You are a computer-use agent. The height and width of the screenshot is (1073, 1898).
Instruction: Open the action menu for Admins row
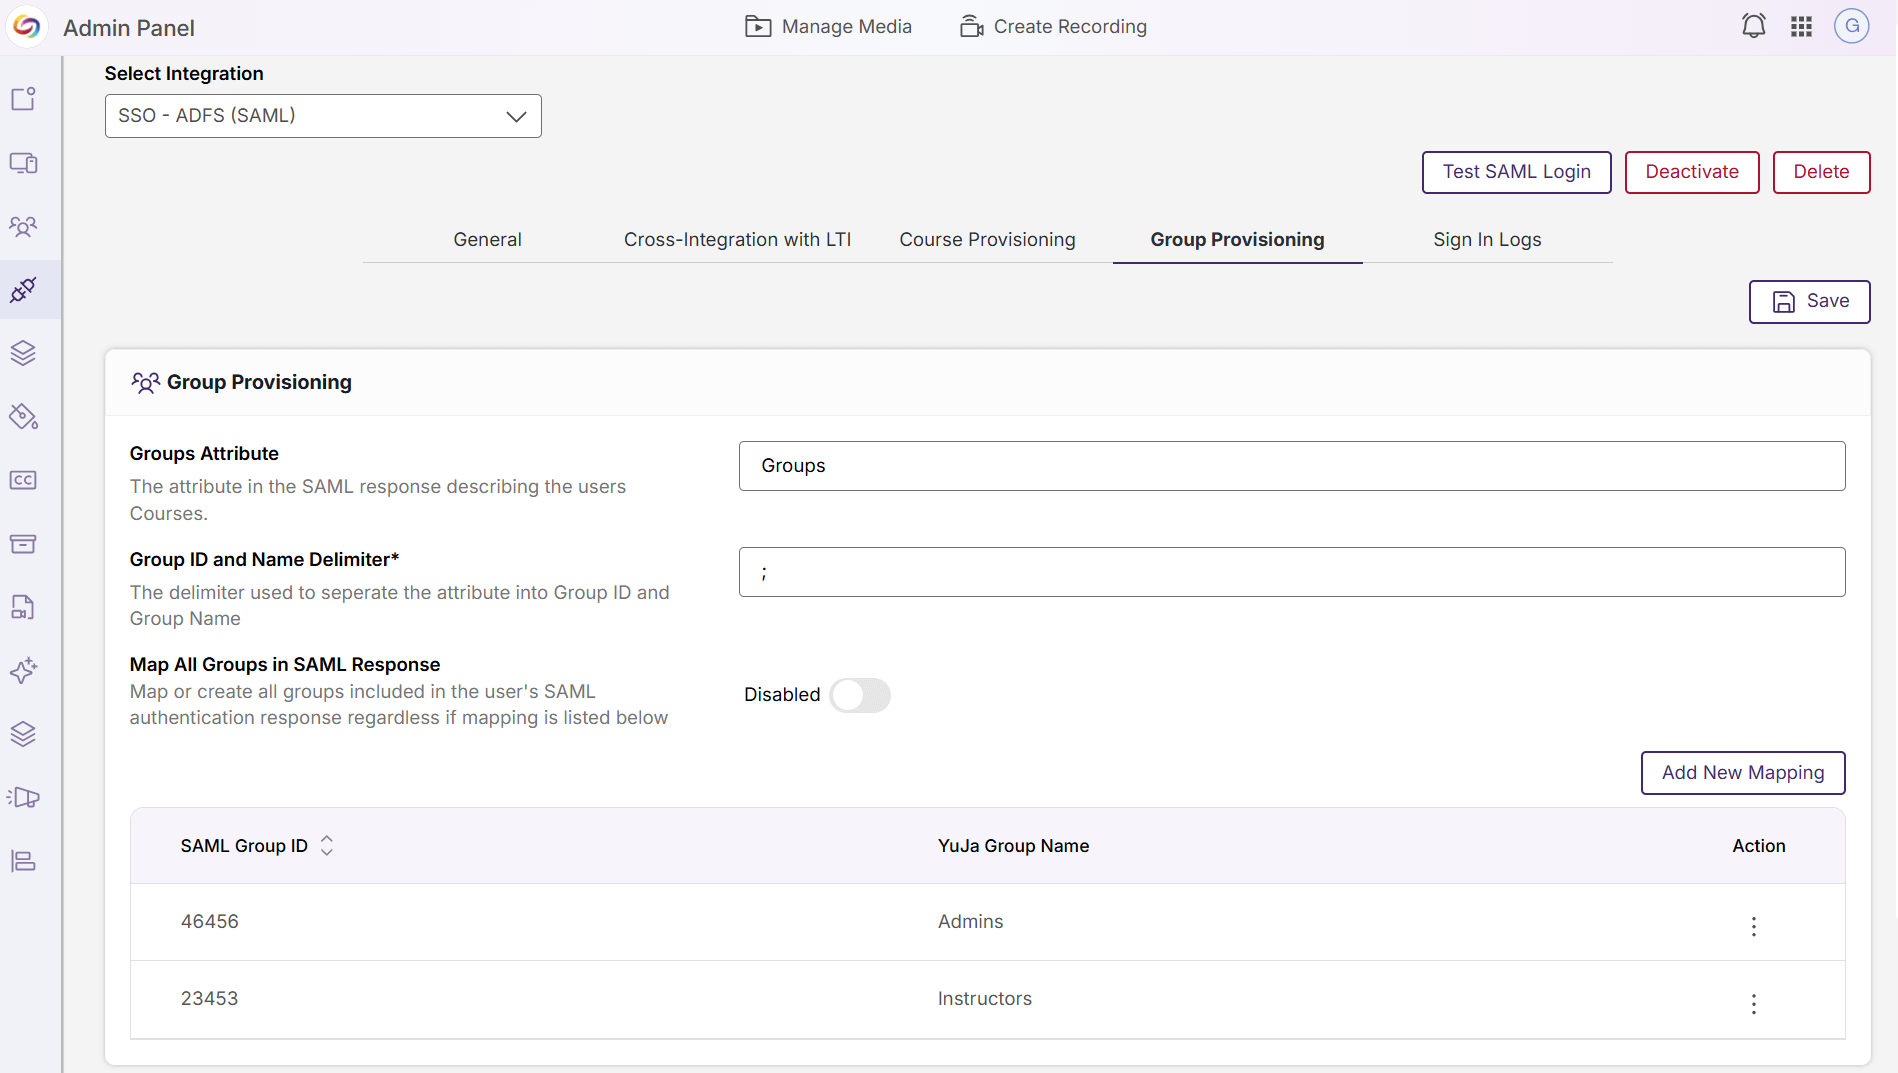coord(1753,927)
